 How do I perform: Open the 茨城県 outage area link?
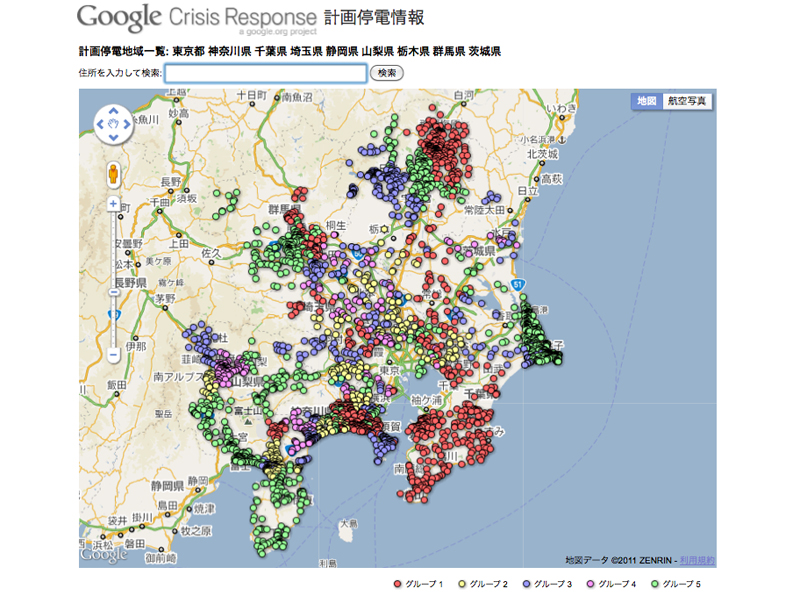tap(485, 51)
